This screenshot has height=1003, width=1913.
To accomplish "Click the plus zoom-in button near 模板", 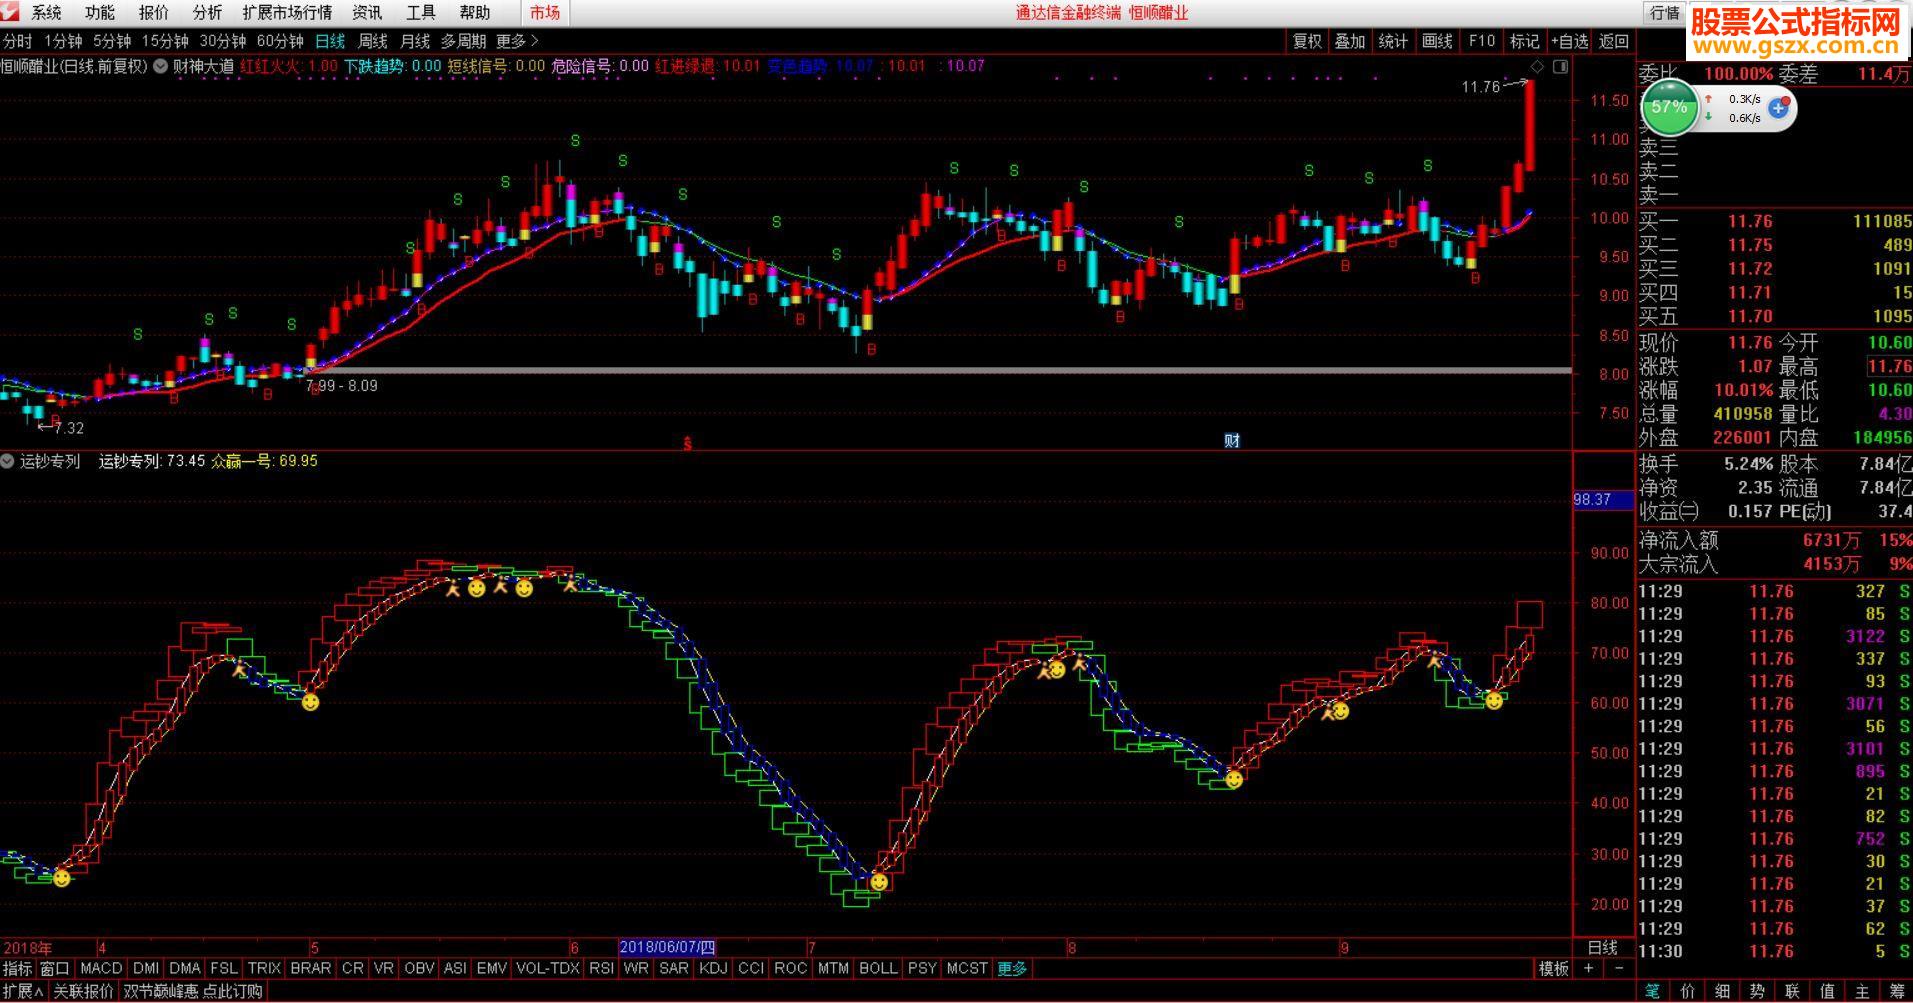I will point(1589,968).
